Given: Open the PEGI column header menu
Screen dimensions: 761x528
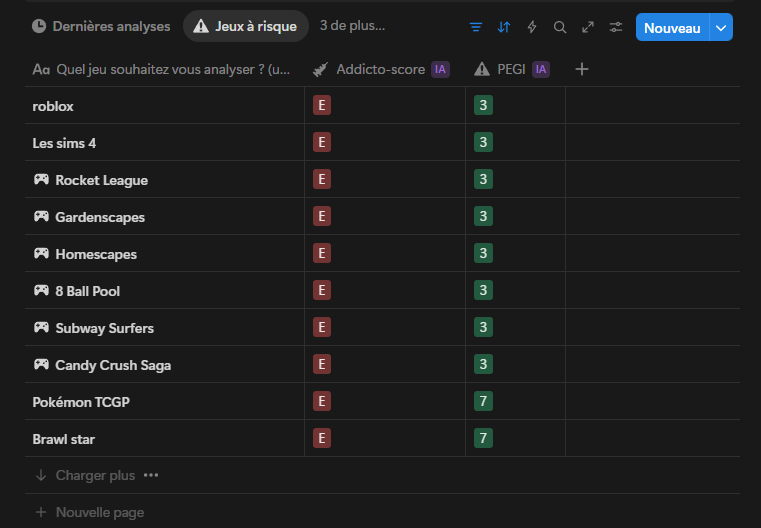Looking at the screenshot, I should (x=511, y=69).
